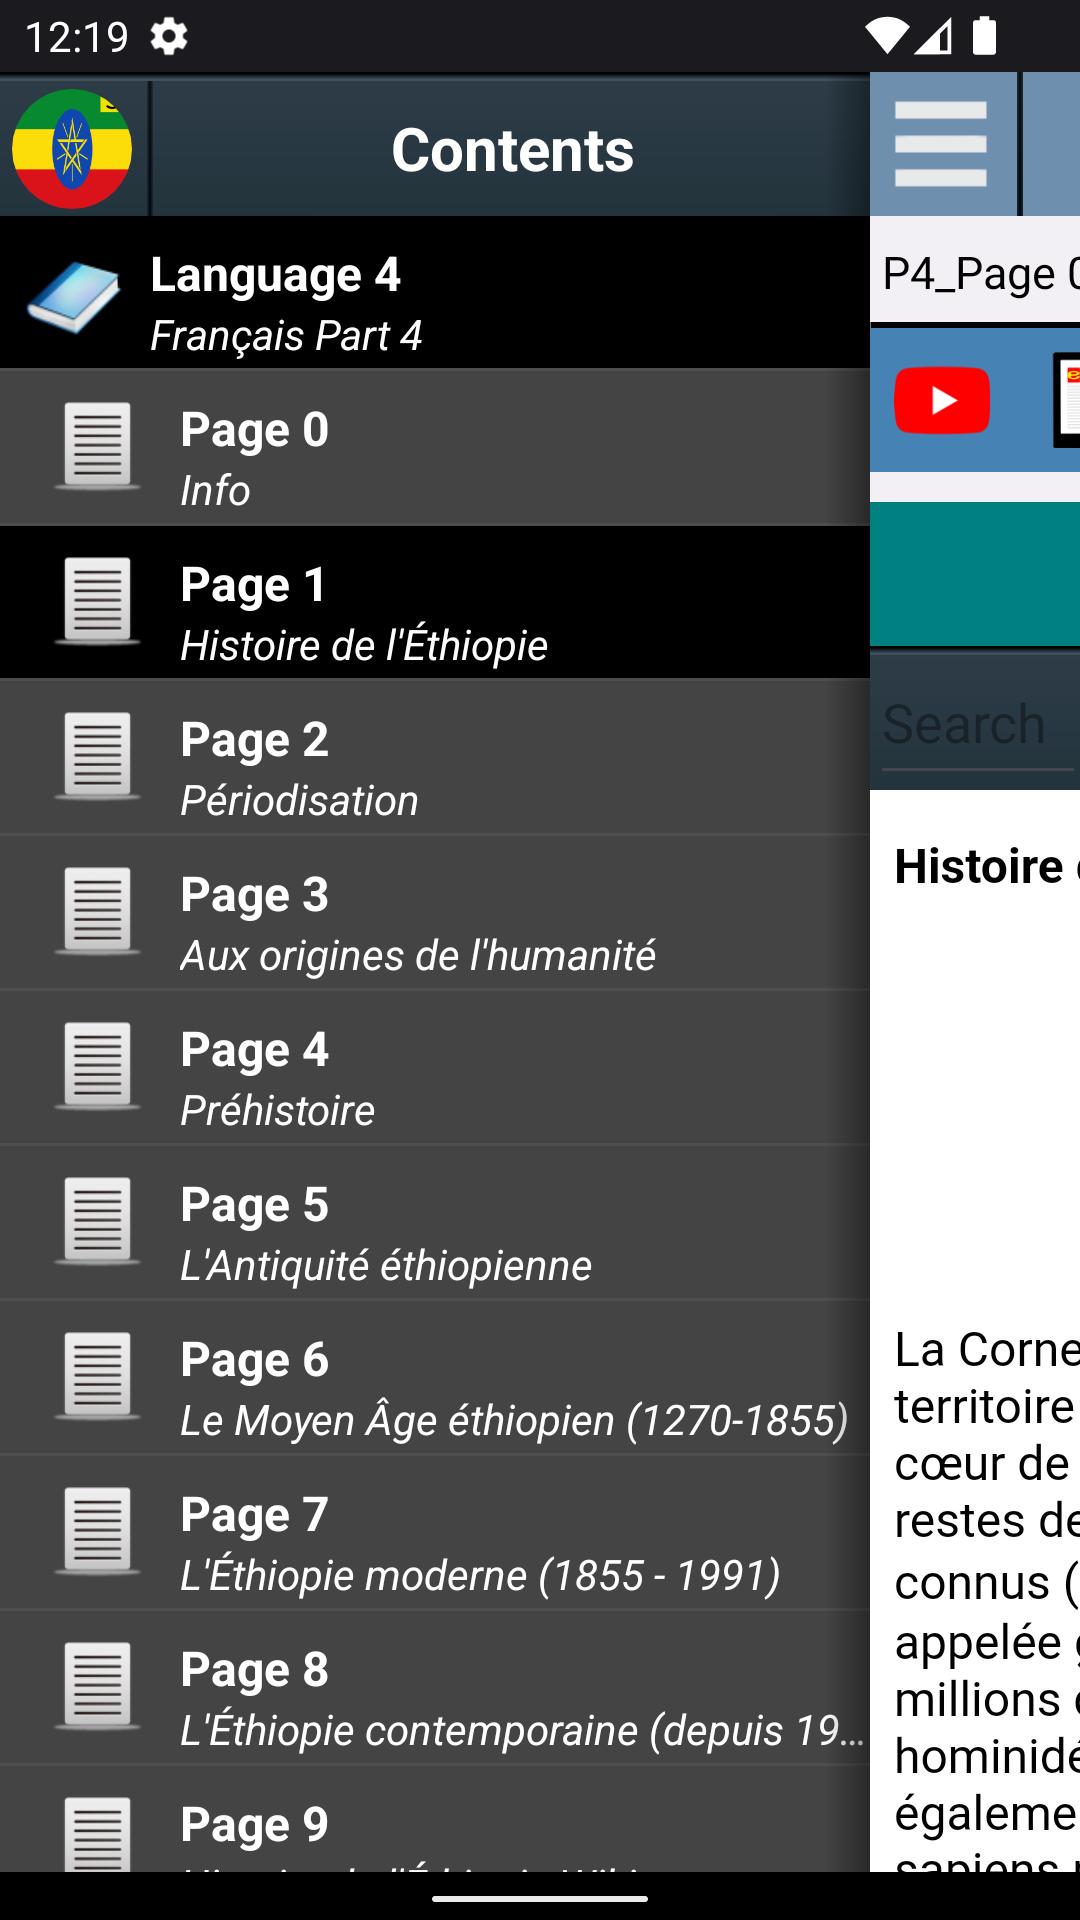
Task: Open Page 6 Le Moyen Âge éthiopien
Action: tap(435, 1378)
